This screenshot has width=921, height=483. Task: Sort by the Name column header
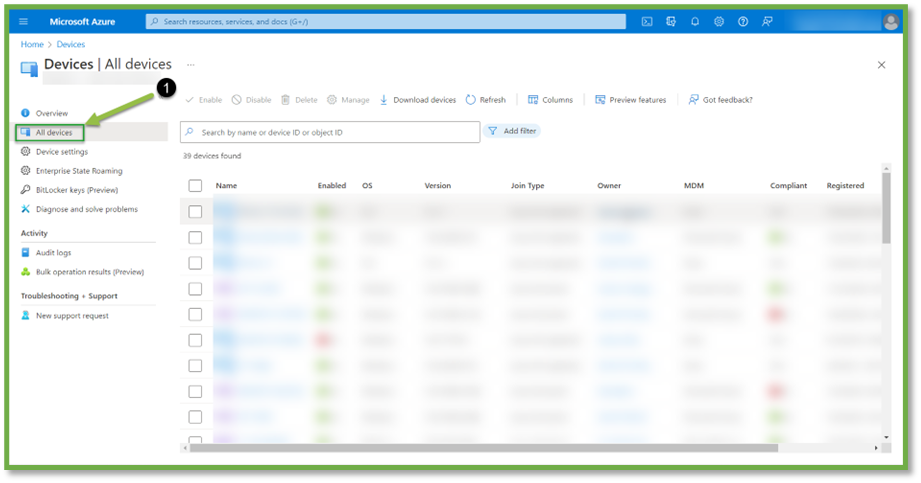tap(226, 186)
